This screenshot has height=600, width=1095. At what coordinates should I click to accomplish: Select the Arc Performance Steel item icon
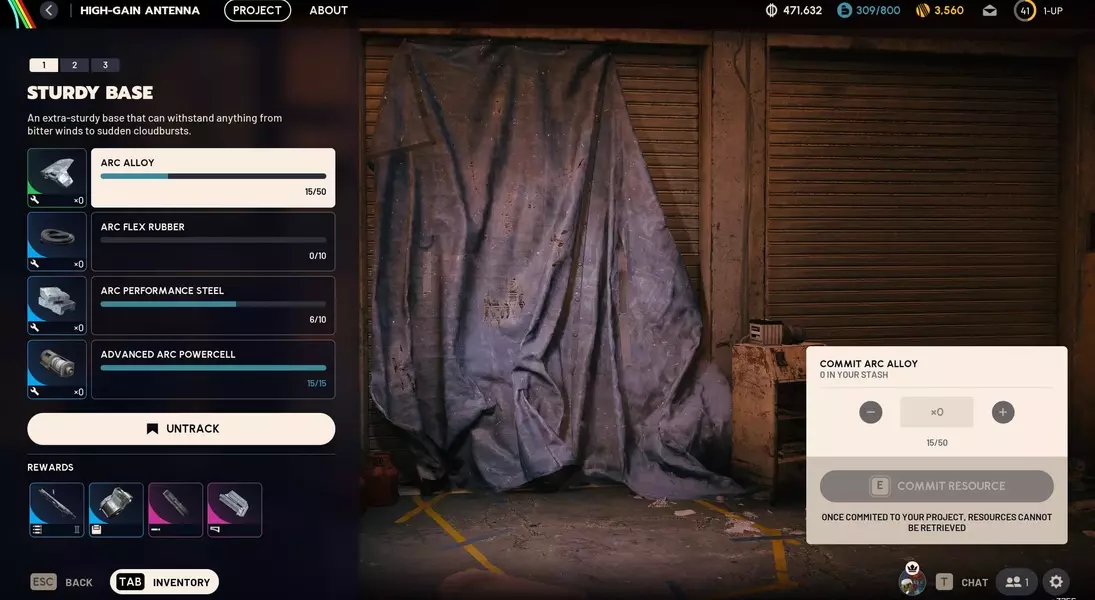[57, 305]
